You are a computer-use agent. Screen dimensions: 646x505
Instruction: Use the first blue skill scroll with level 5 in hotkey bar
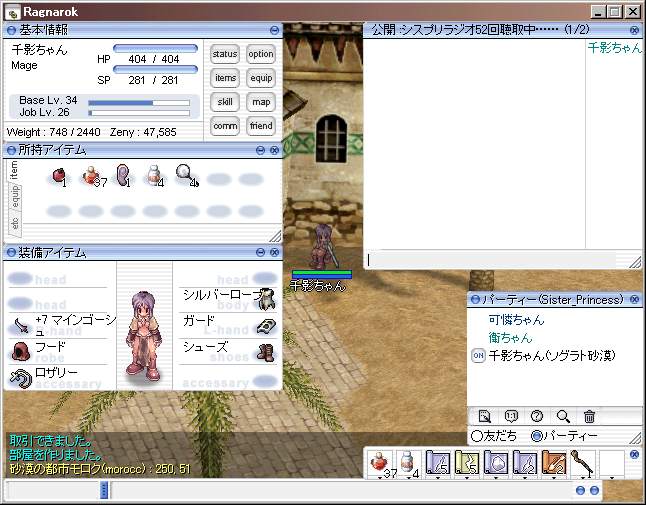point(438,463)
